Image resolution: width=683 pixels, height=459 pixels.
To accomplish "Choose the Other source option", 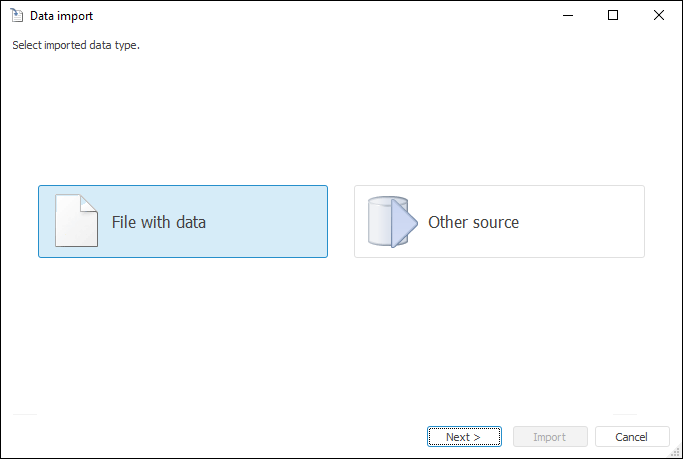I will coord(499,222).
